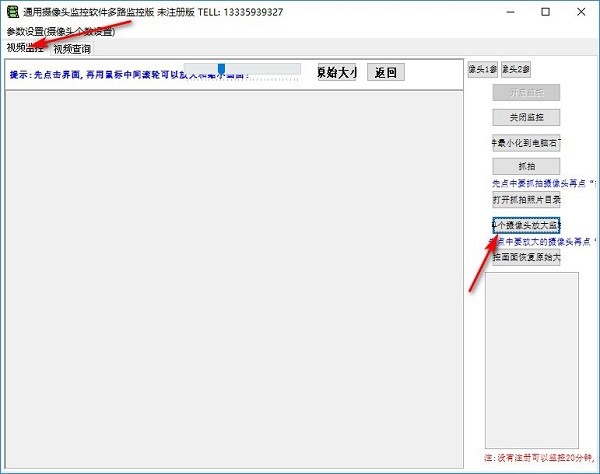Open the 参数设置(摄像头个数设置) menu

[61, 31]
